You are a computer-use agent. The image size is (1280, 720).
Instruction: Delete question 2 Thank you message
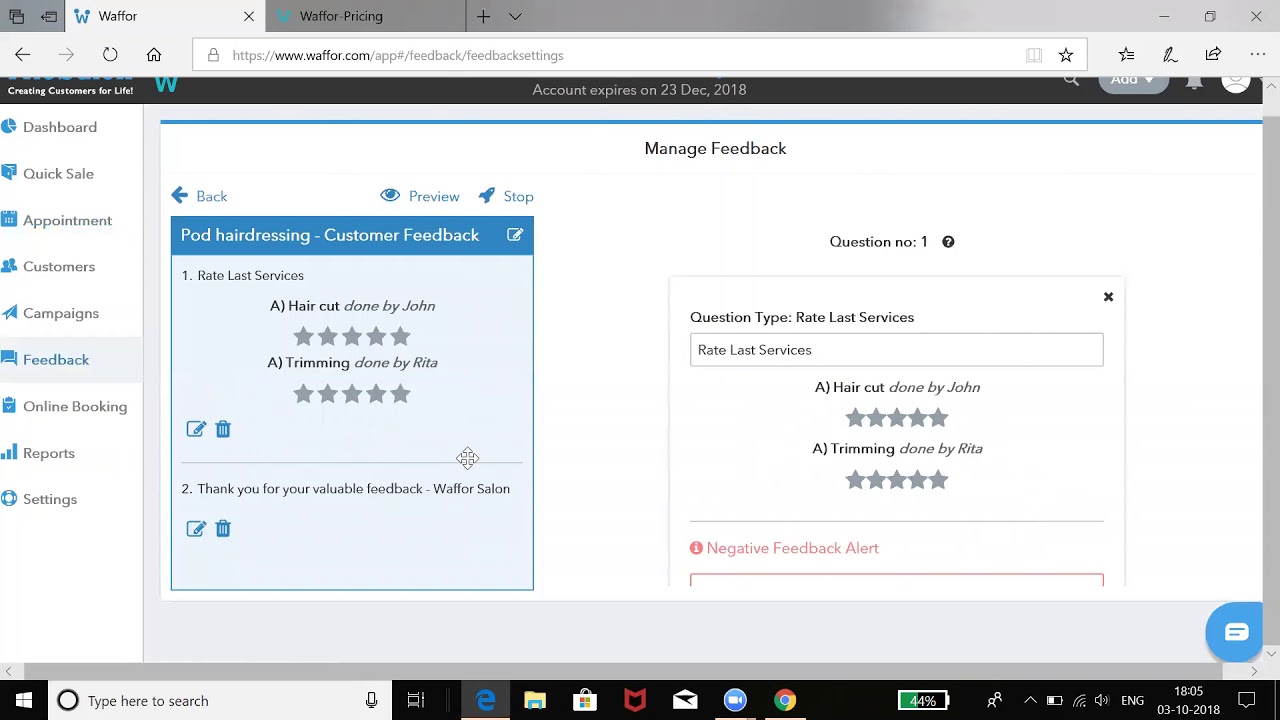(223, 529)
